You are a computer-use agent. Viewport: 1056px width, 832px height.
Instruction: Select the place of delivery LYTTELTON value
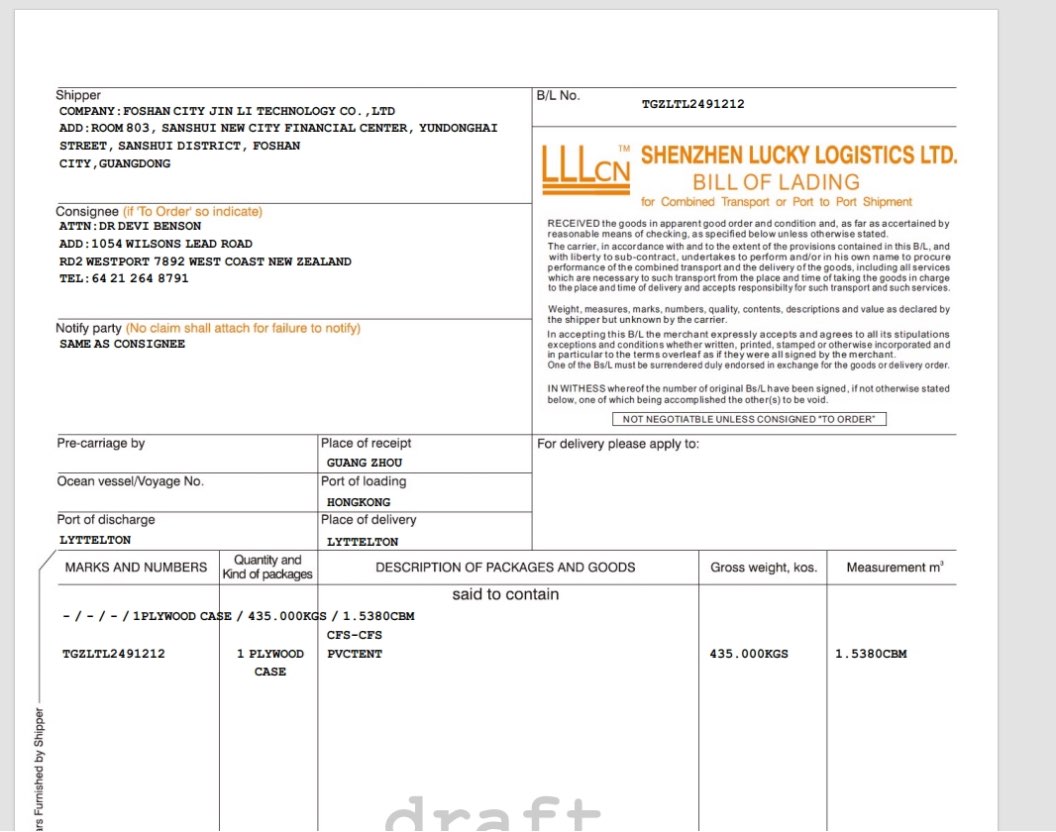point(362,542)
